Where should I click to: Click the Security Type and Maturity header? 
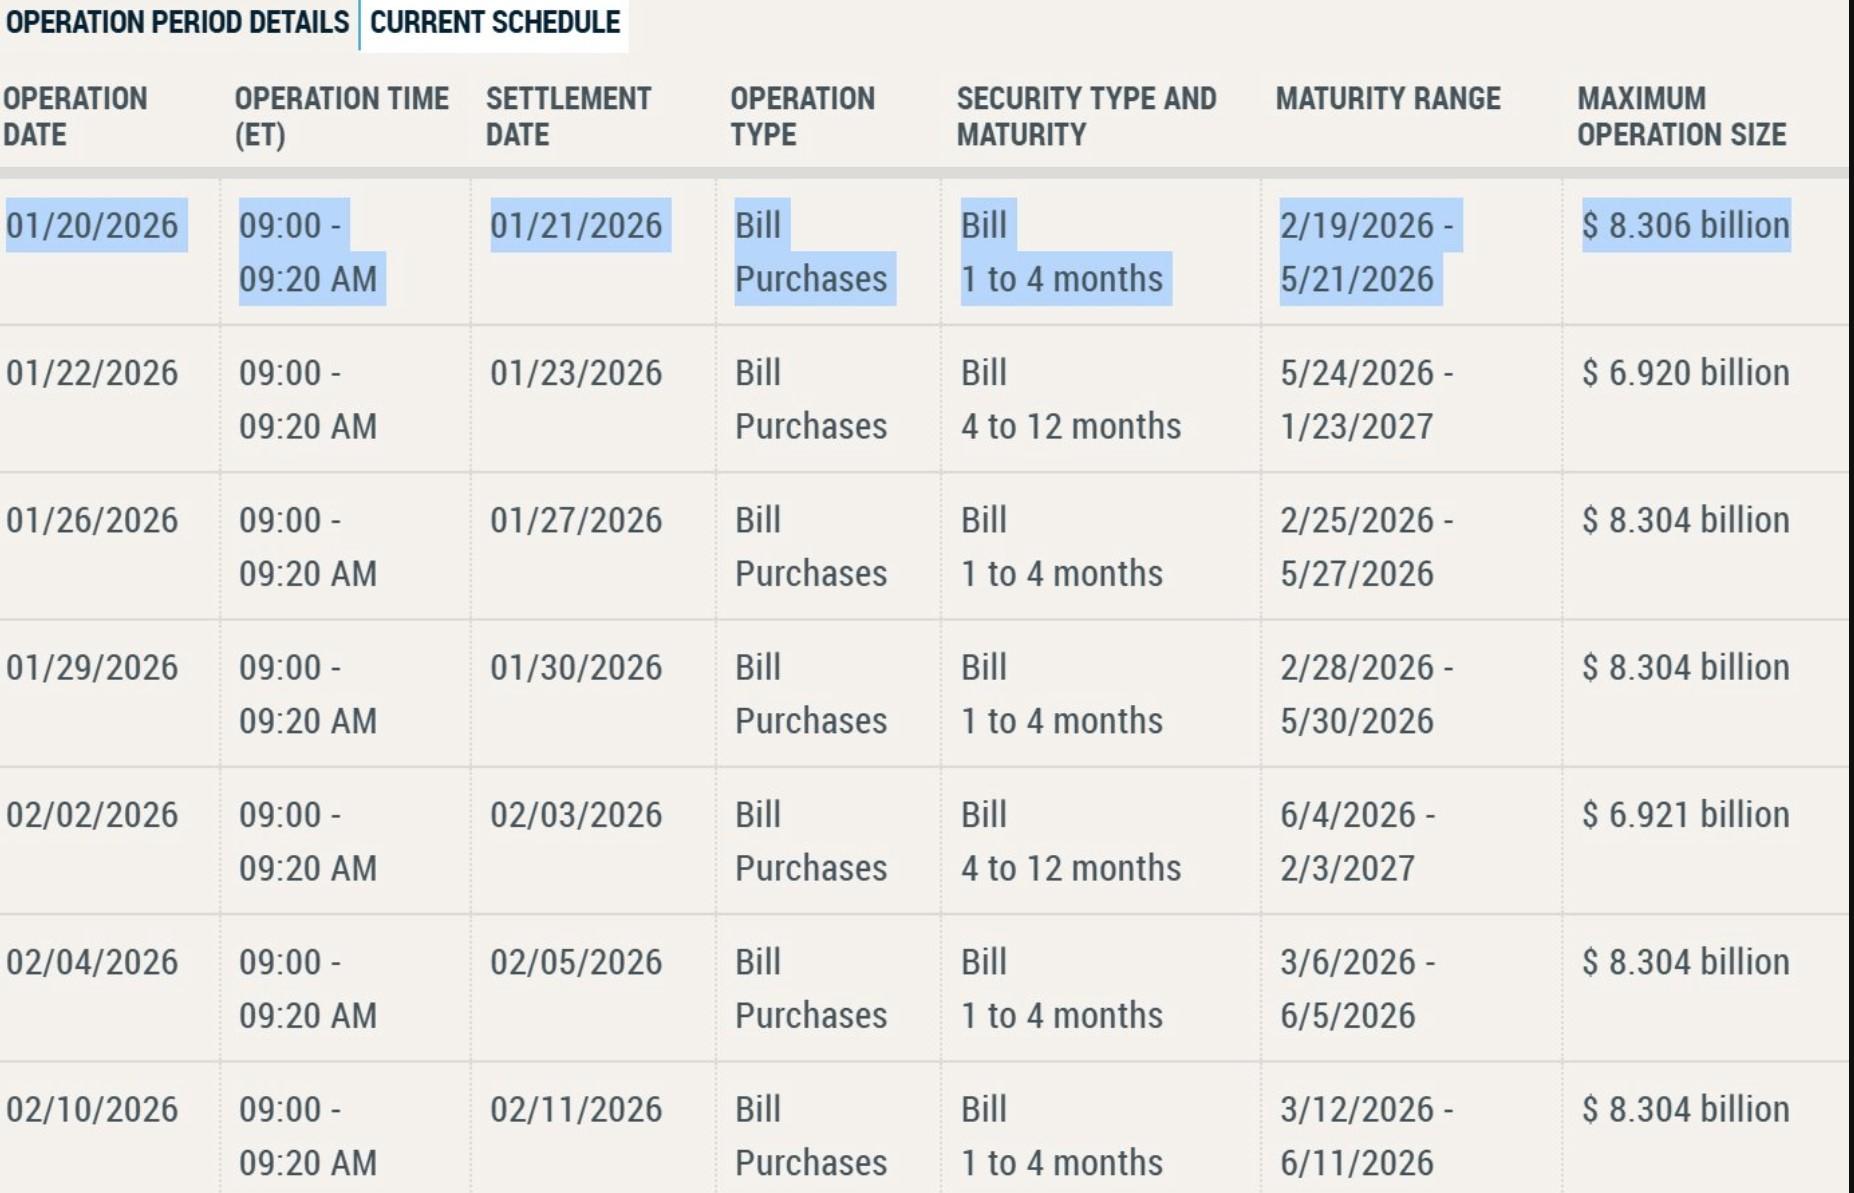pyautogui.click(x=1086, y=116)
